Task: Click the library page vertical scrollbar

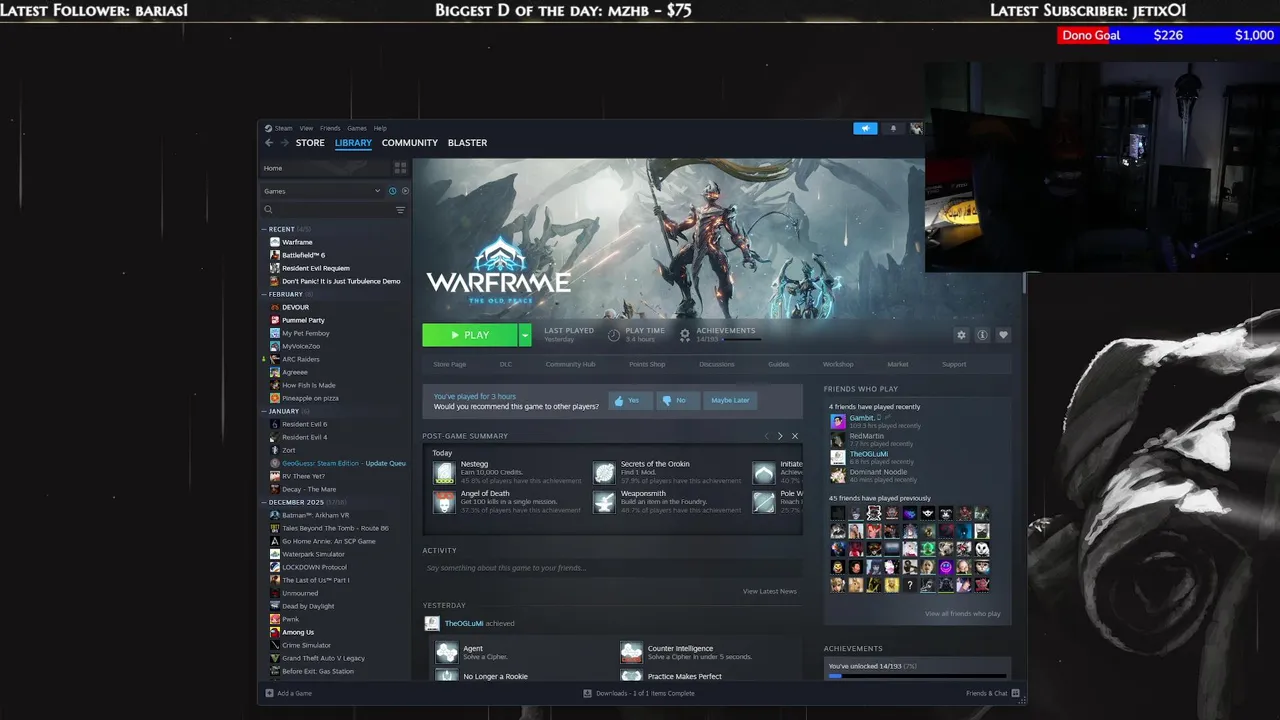Action: [1023, 282]
